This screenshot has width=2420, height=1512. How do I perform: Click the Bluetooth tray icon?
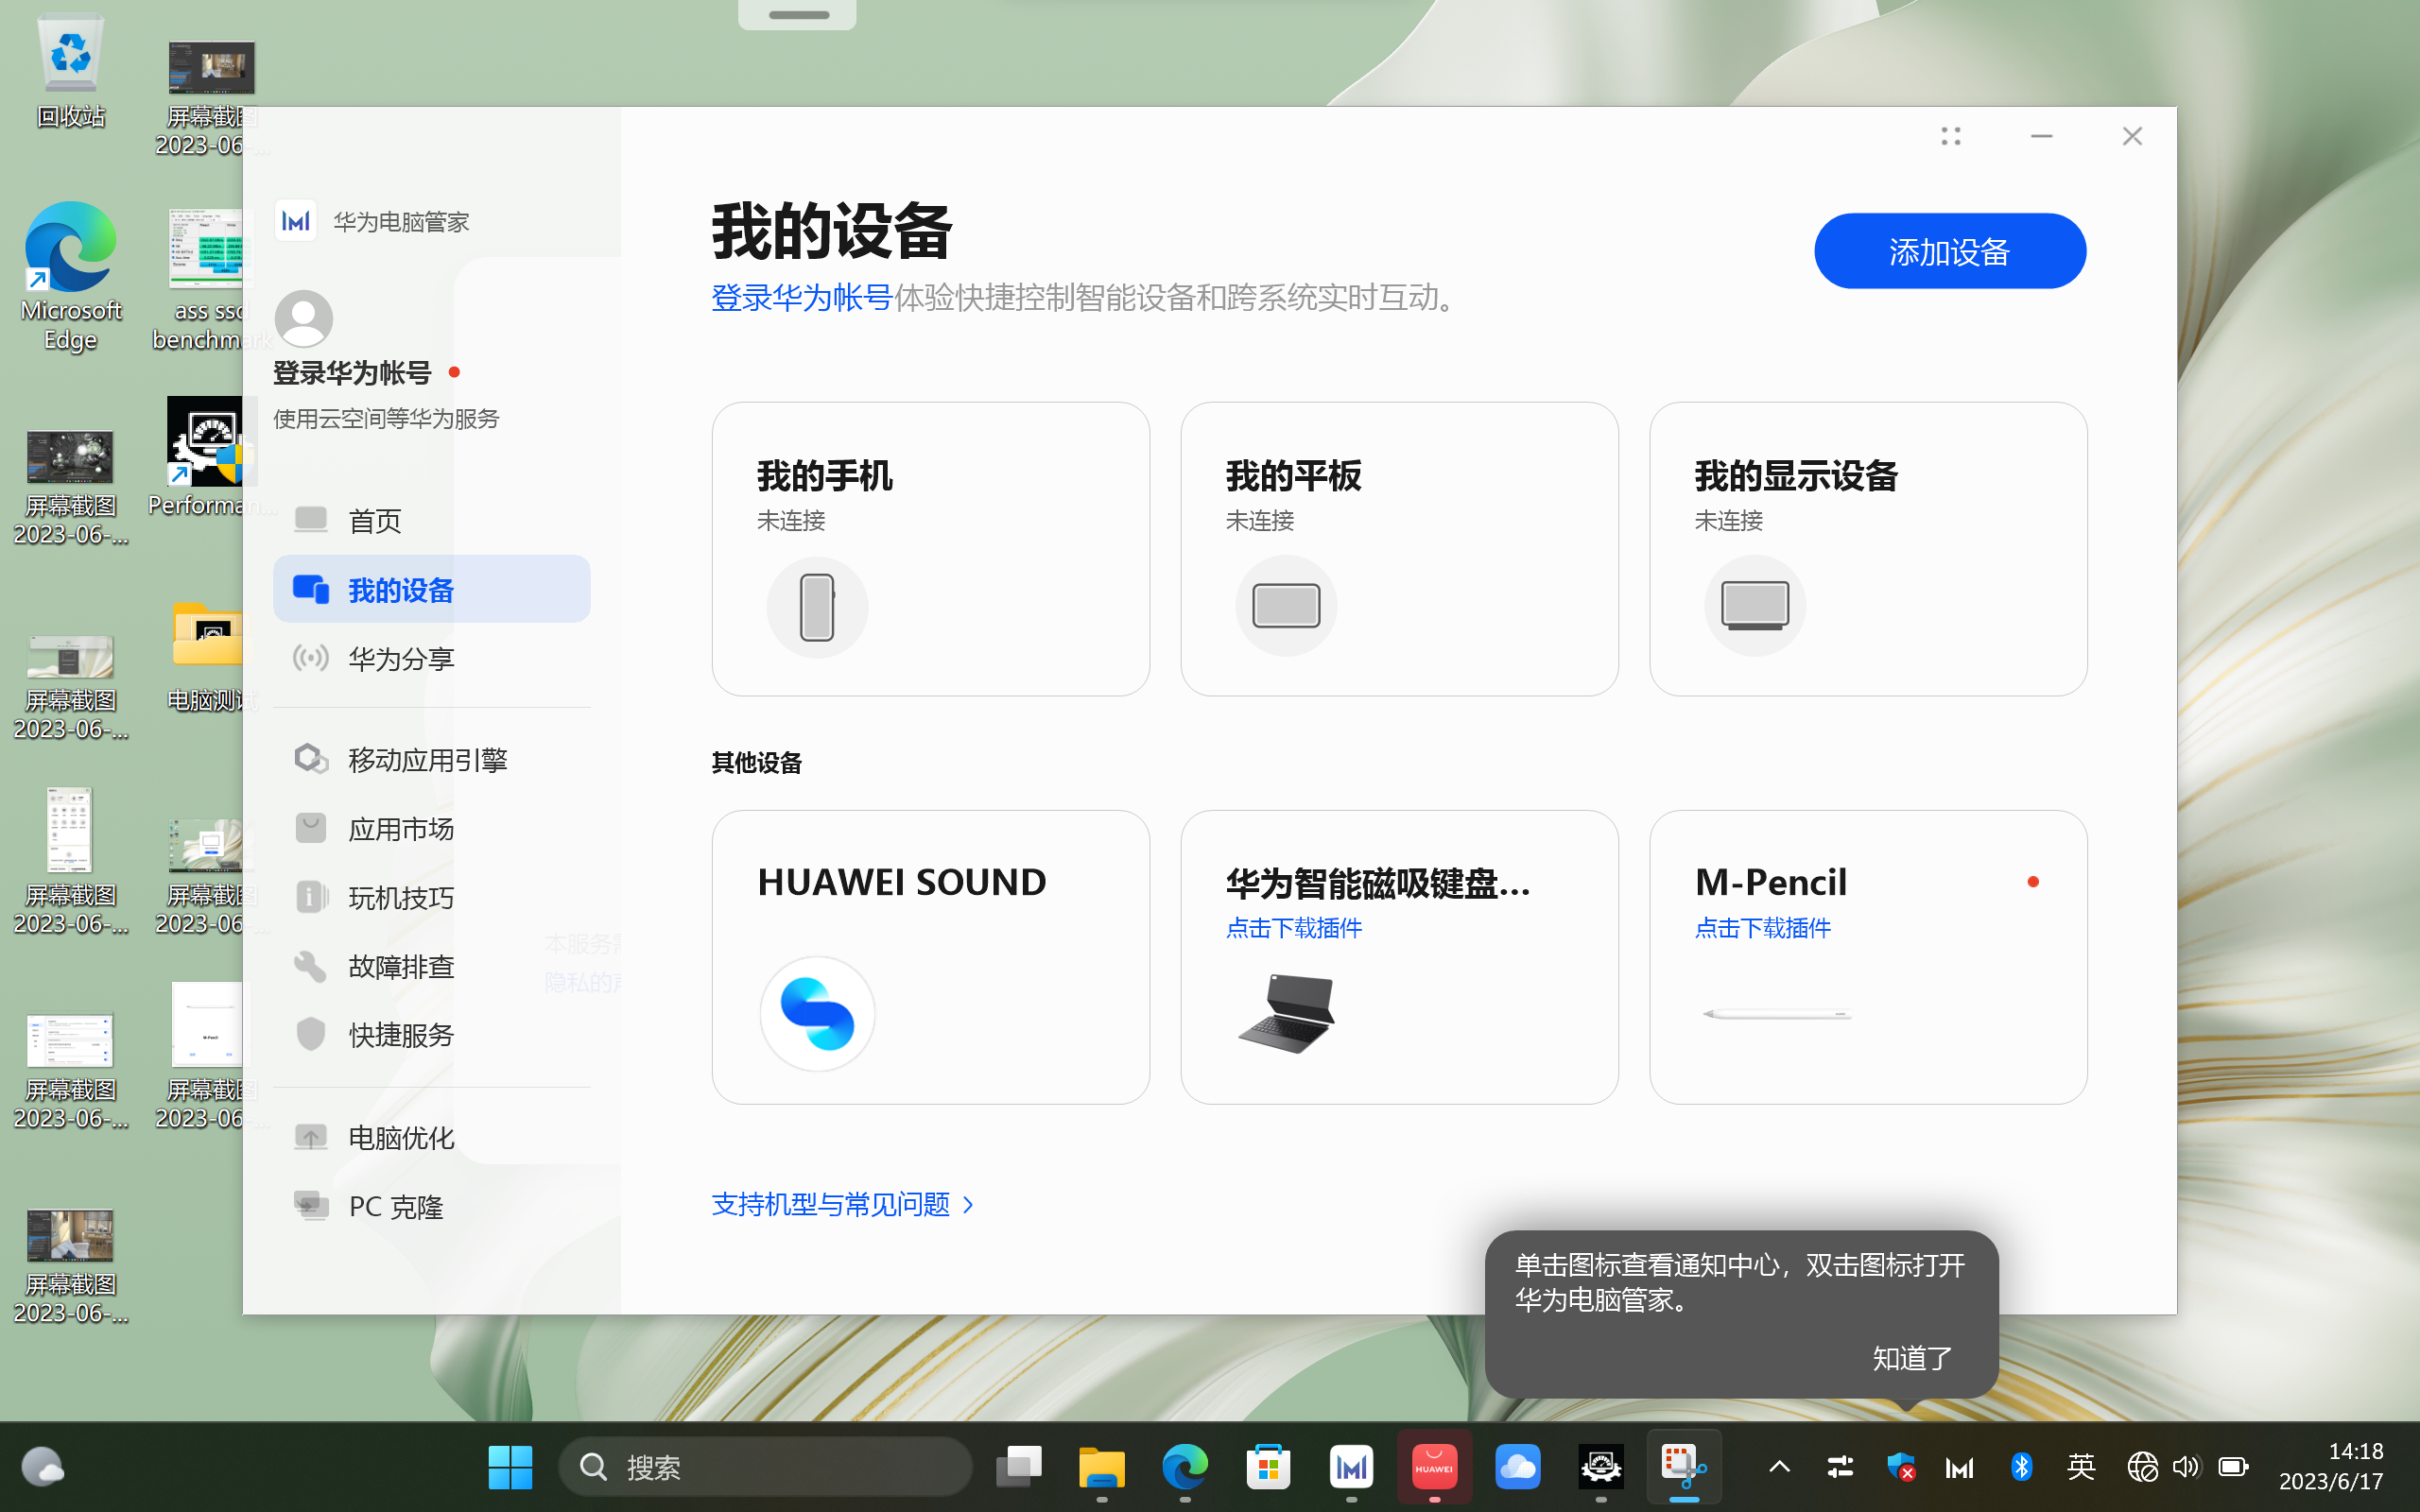pos(2021,1467)
